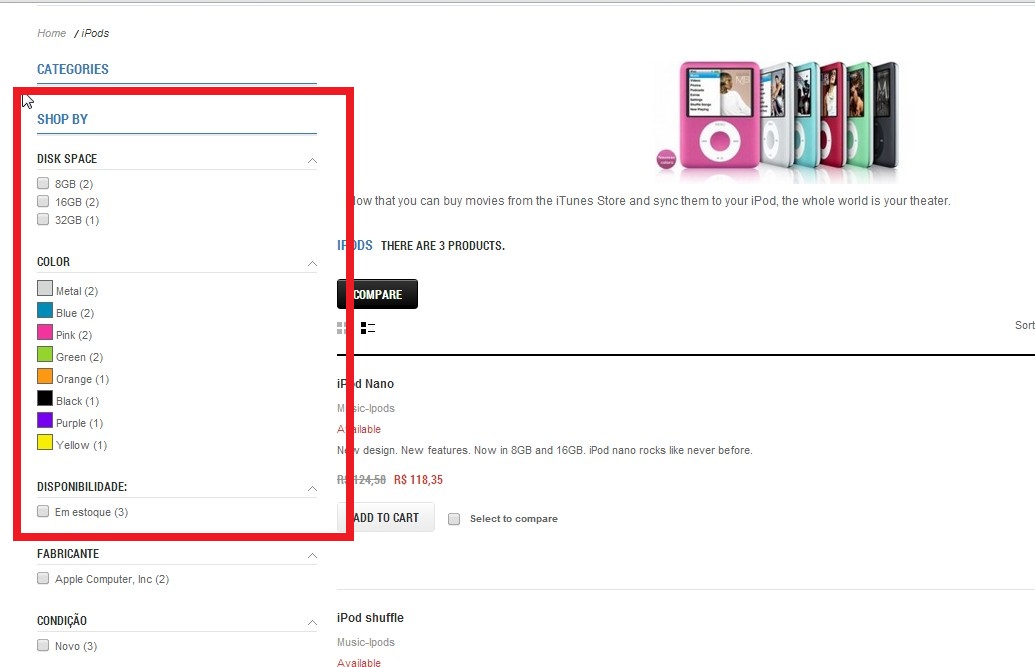Go to Home breadcrumb link
This screenshot has height=667, width=1035.
[51, 33]
